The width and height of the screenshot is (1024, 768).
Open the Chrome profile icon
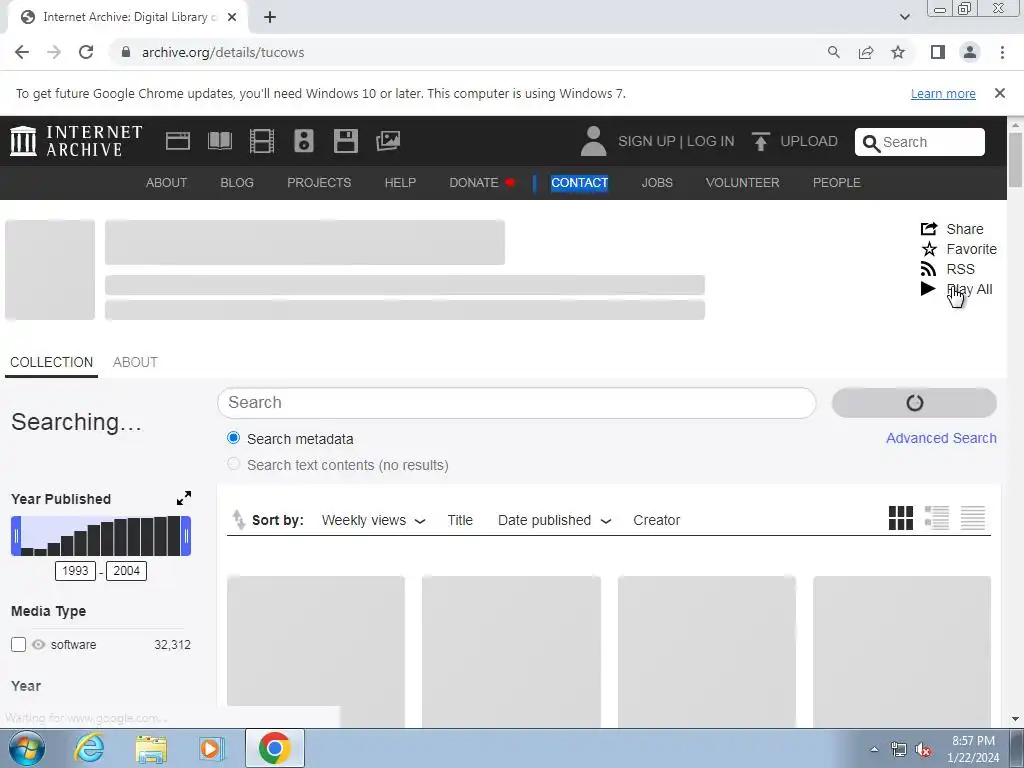click(x=970, y=52)
